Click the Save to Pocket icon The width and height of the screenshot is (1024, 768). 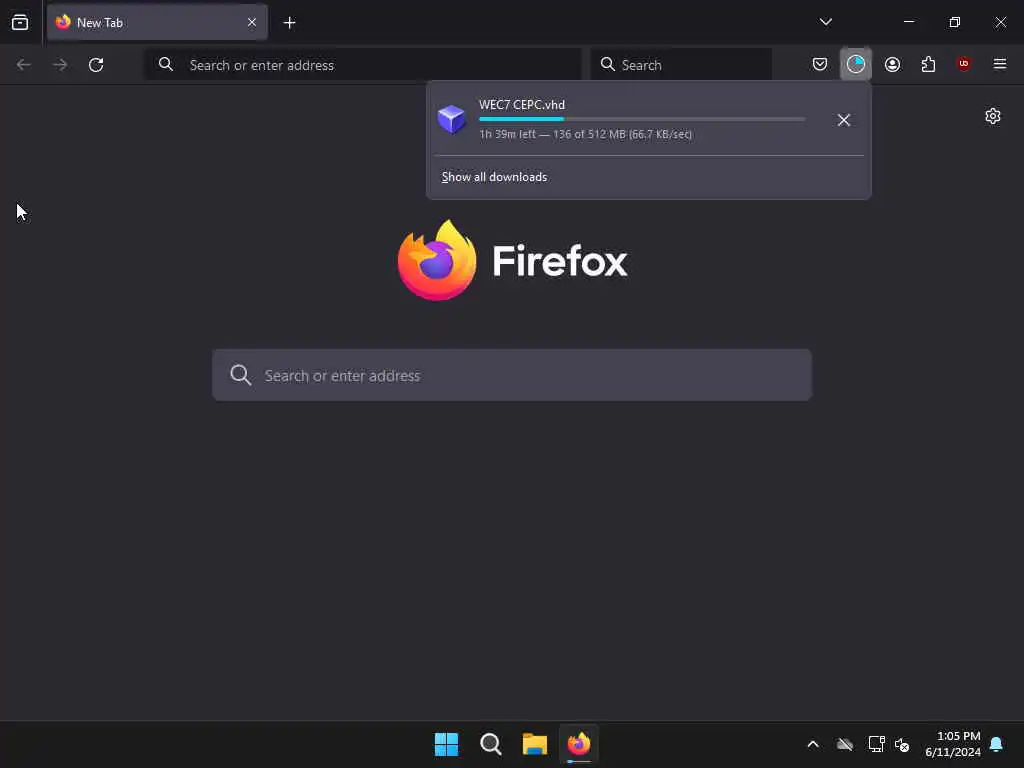click(820, 64)
